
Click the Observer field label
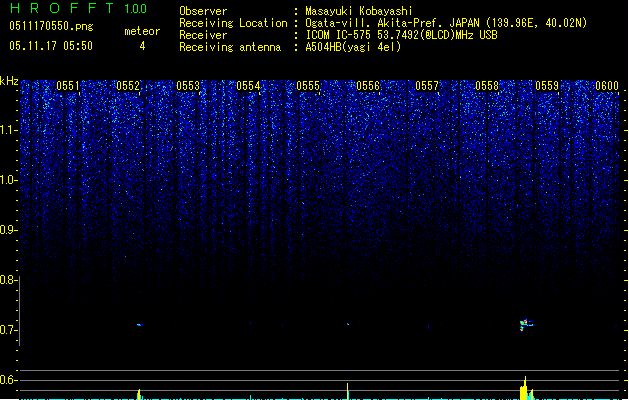click(x=203, y=11)
